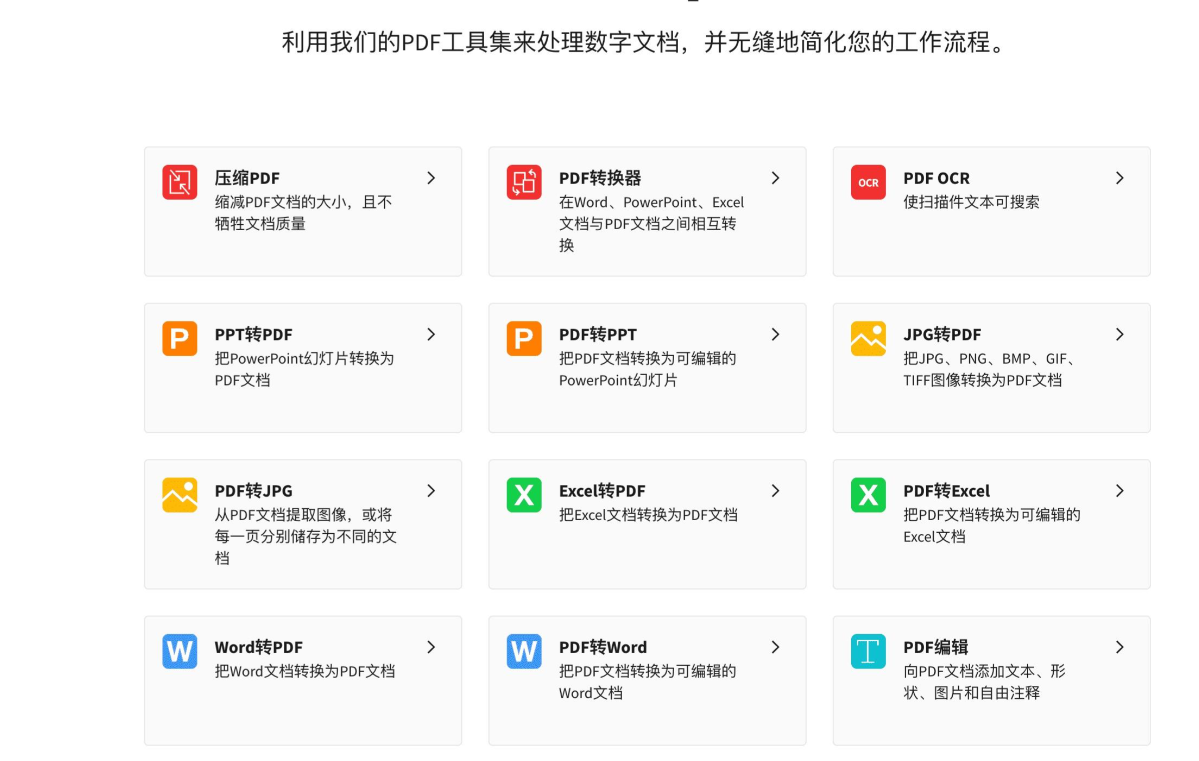Click the green X icon for PDF转Excel
1199x761 pixels.
click(x=868, y=495)
